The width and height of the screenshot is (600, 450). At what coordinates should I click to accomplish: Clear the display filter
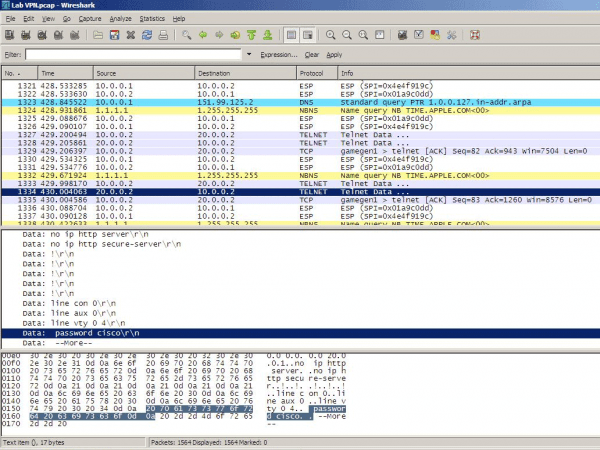(x=312, y=54)
